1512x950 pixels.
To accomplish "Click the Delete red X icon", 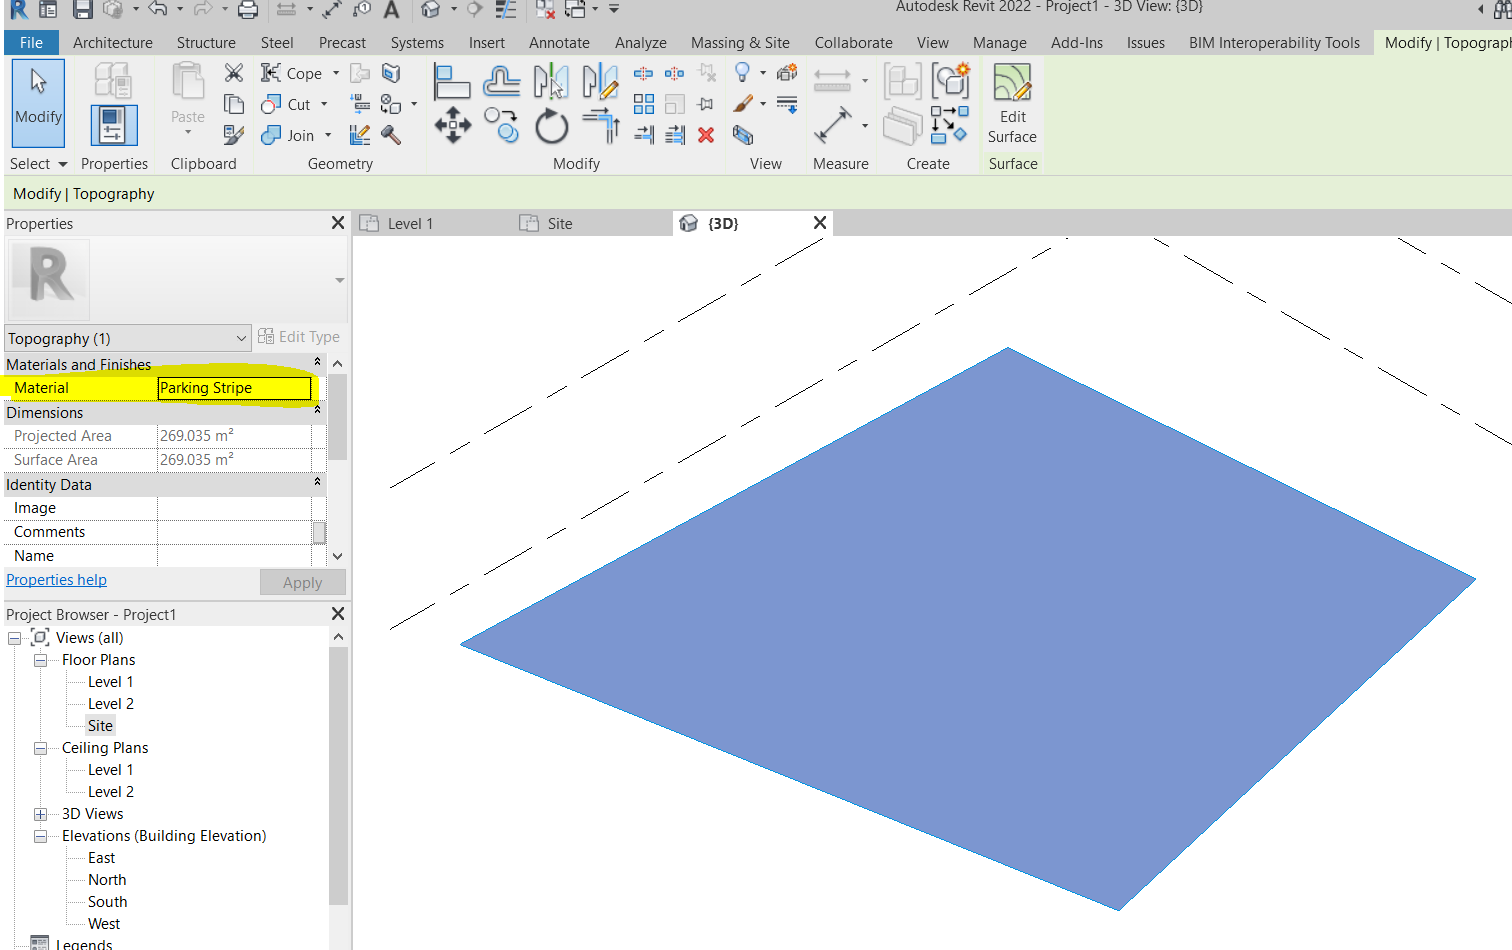I will click(706, 134).
